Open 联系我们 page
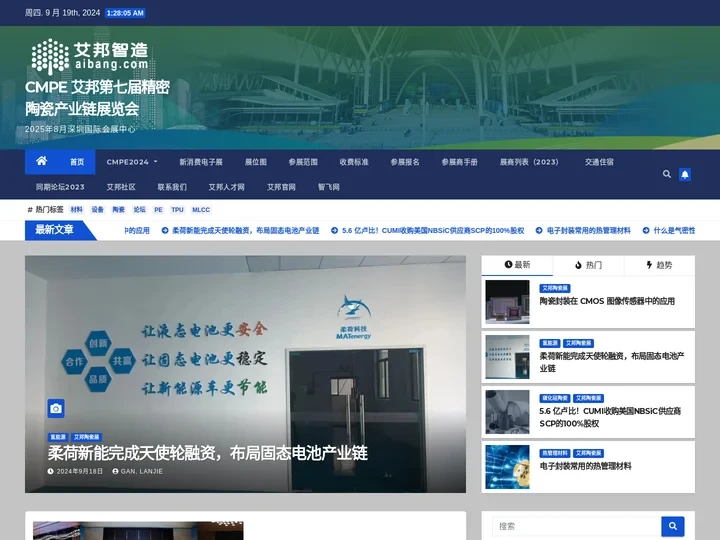 point(172,187)
